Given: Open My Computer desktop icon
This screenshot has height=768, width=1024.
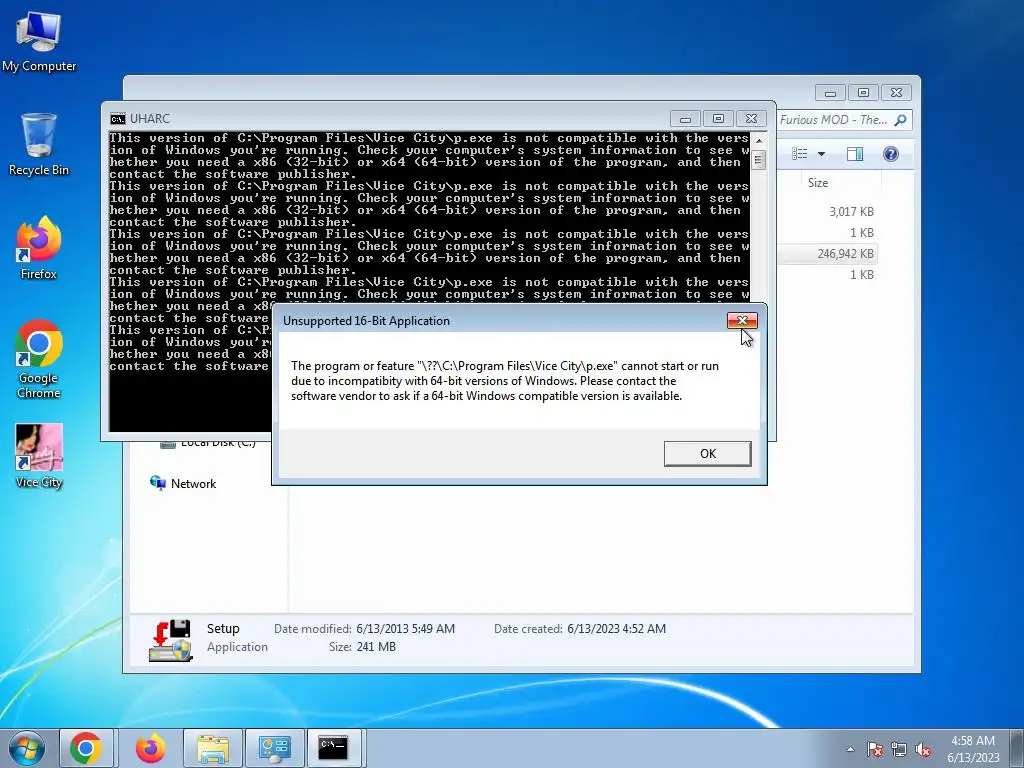Looking at the screenshot, I should pos(39,42).
